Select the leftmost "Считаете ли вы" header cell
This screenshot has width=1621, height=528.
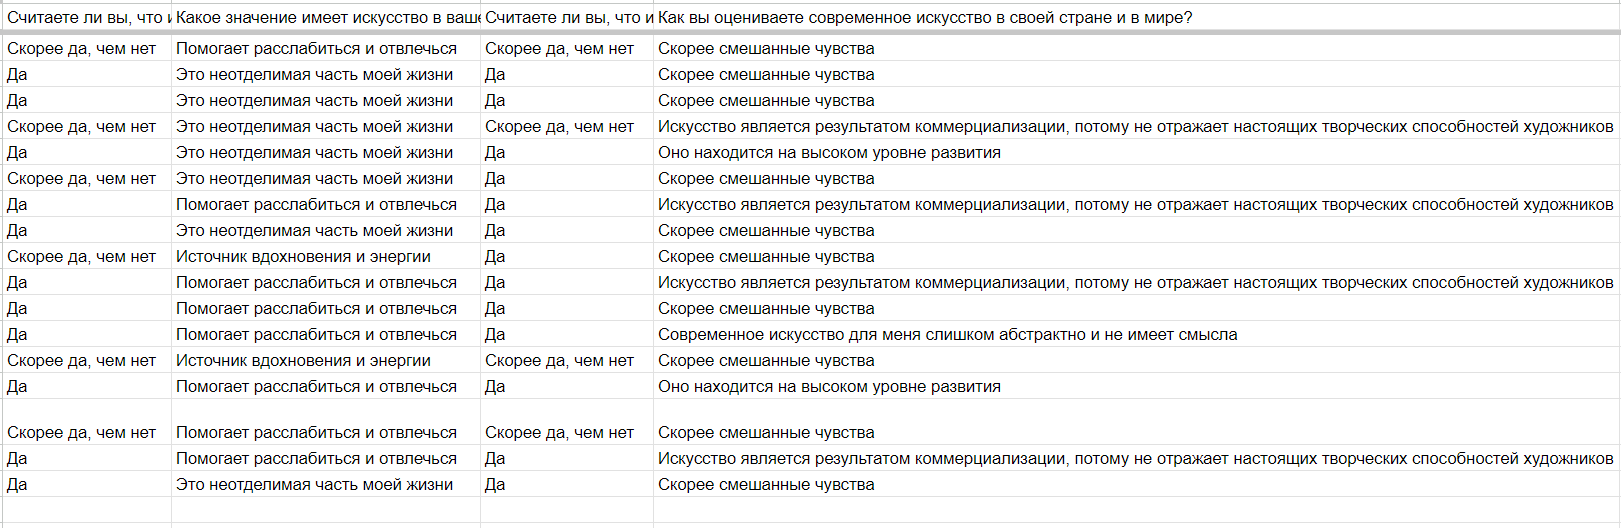[x=86, y=18]
